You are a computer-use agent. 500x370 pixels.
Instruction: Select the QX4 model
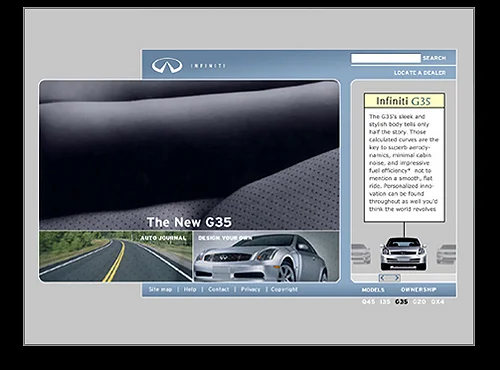click(x=438, y=302)
